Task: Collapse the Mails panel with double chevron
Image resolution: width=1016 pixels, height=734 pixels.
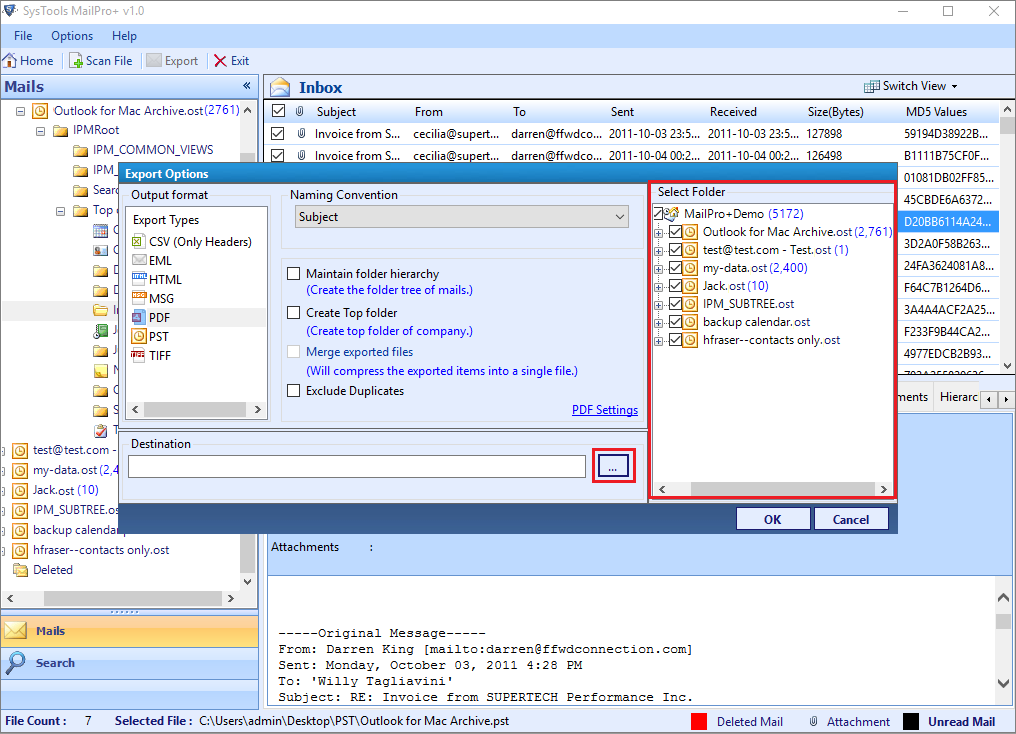Action: tap(247, 86)
